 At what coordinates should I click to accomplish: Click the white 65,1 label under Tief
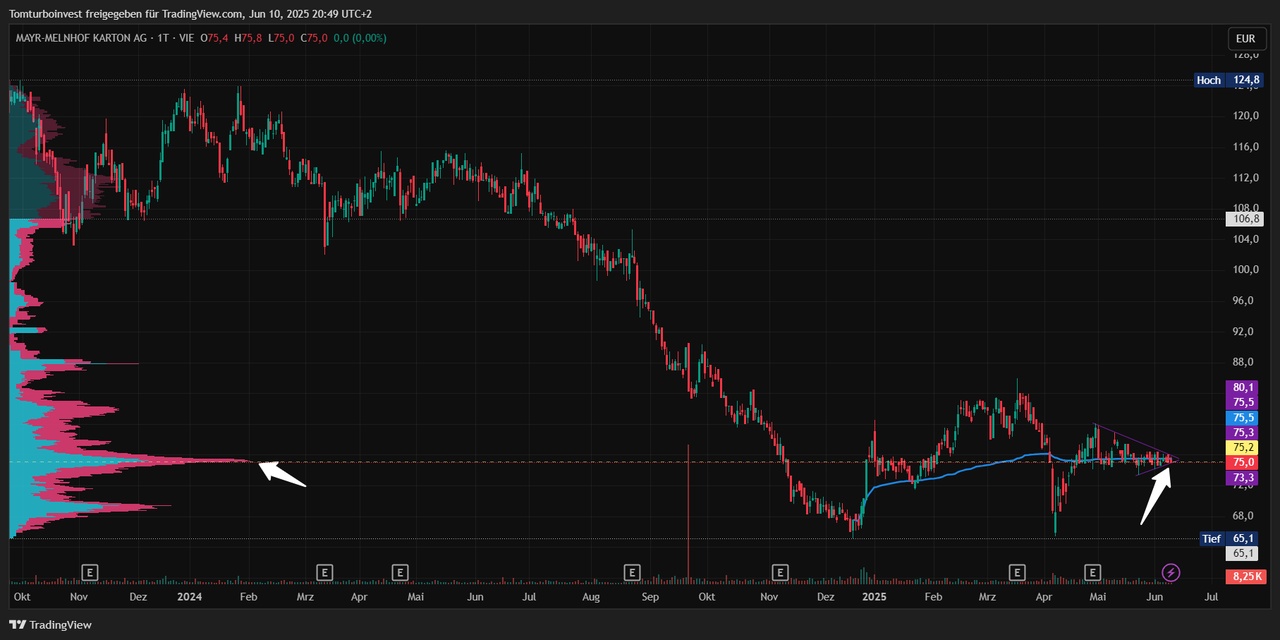(1244, 553)
